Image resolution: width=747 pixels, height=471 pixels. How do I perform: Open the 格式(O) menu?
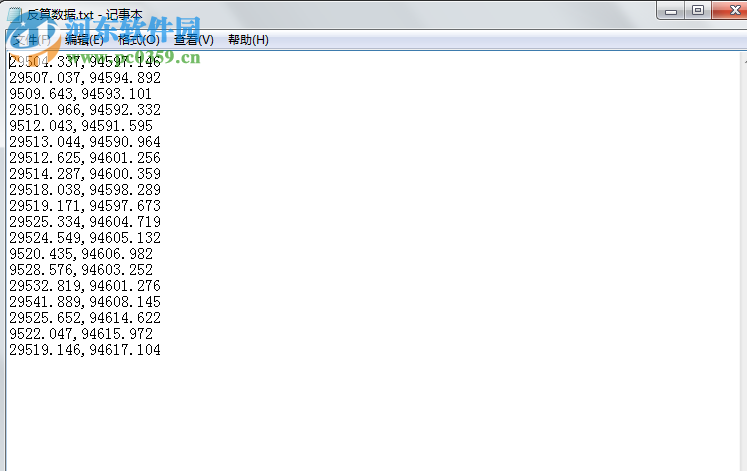pos(139,40)
